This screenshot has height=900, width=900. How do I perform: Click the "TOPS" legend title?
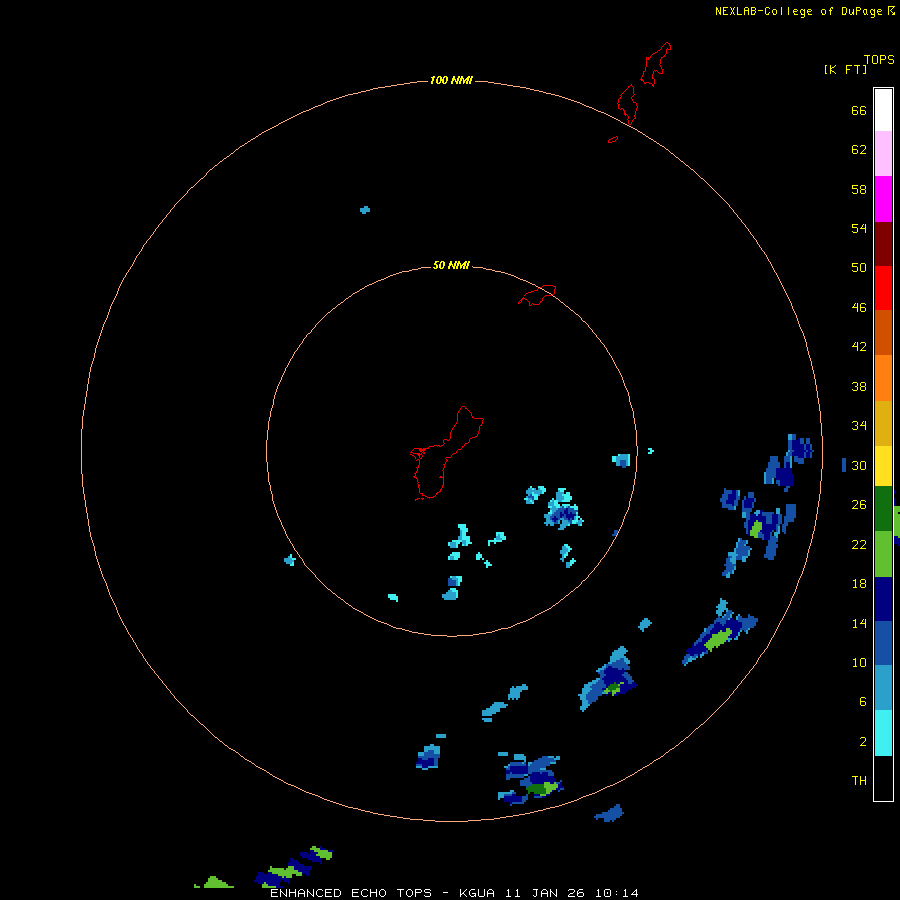(879, 60)
